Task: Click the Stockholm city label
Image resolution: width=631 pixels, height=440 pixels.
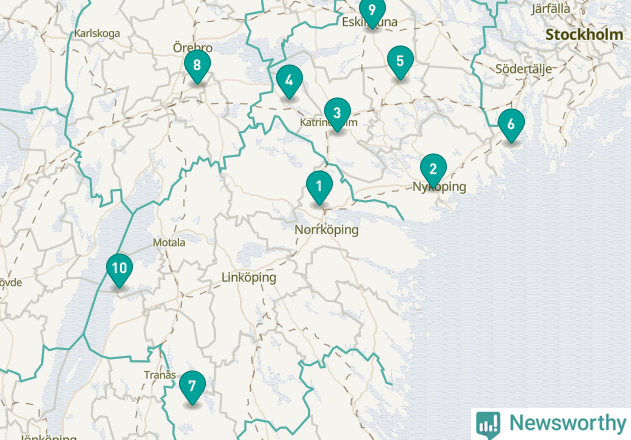Action: [x=584, y=35]
